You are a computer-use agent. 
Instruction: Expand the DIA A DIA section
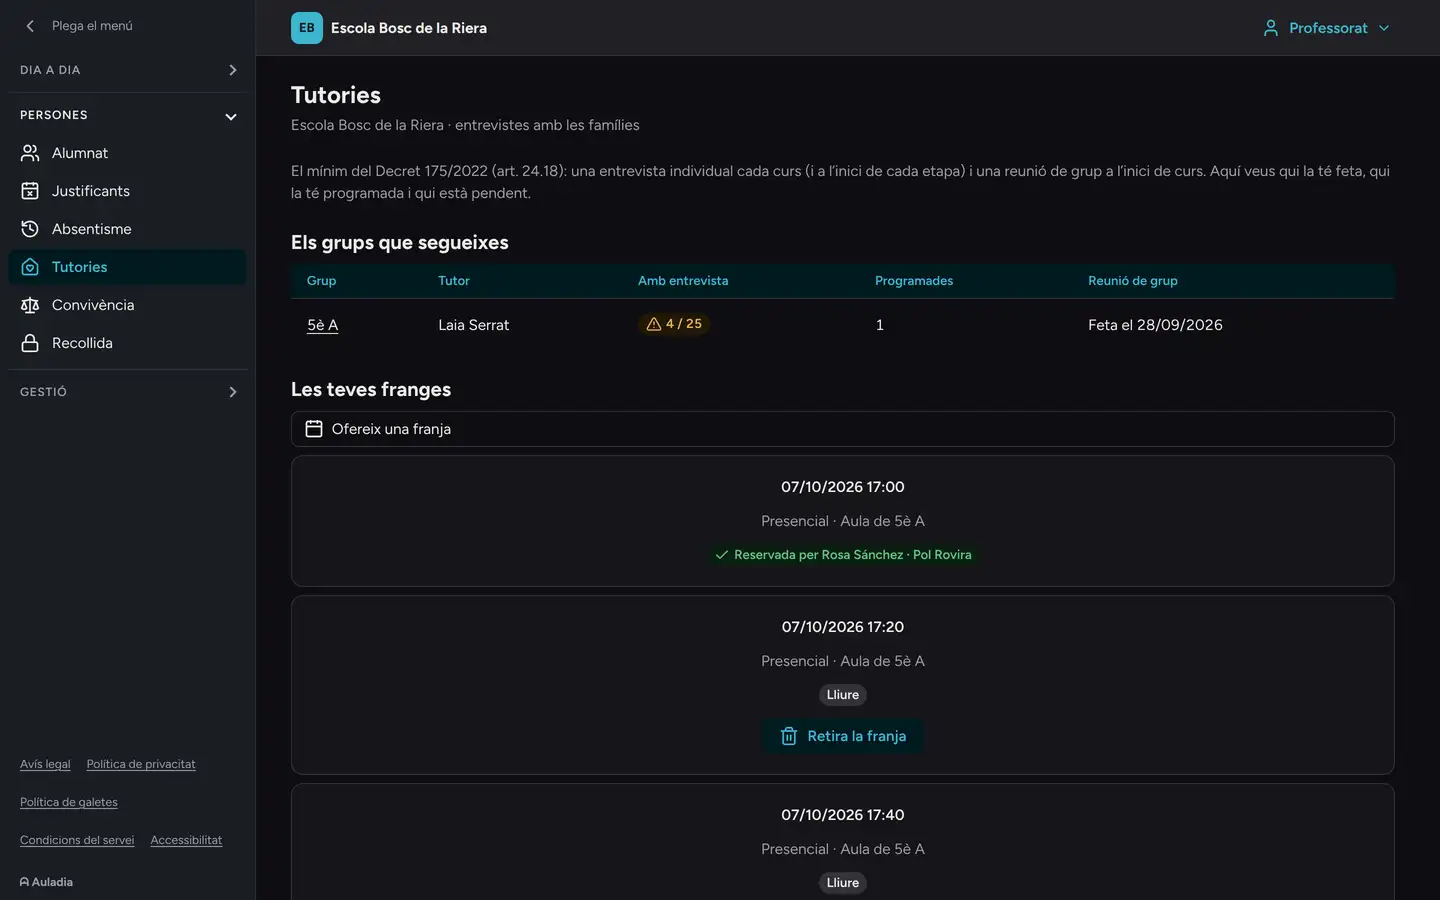coord(127,70)
